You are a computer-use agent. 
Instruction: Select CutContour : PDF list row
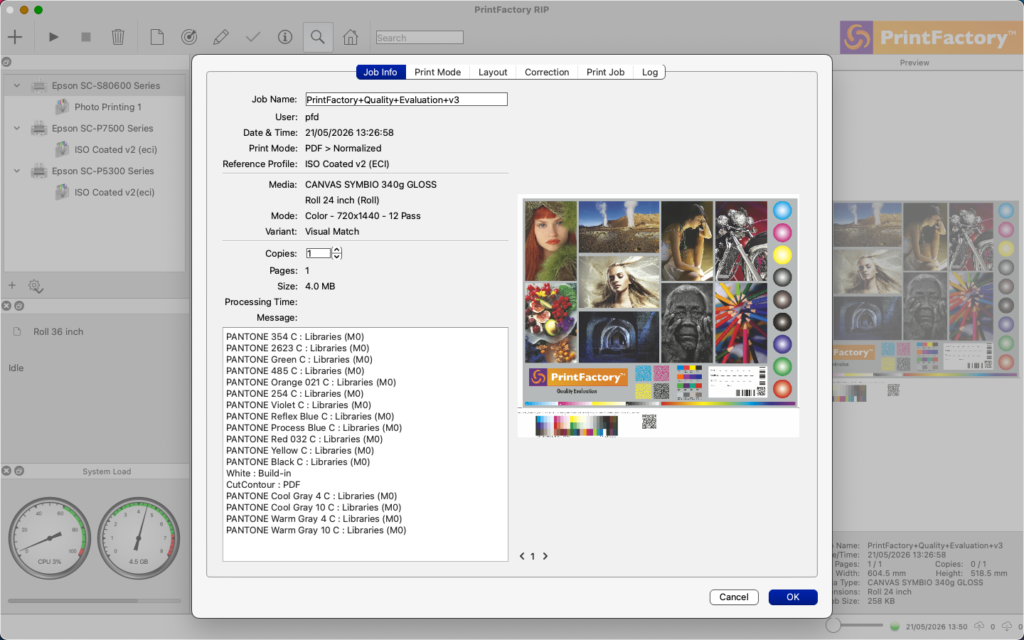tap(263, 485)
